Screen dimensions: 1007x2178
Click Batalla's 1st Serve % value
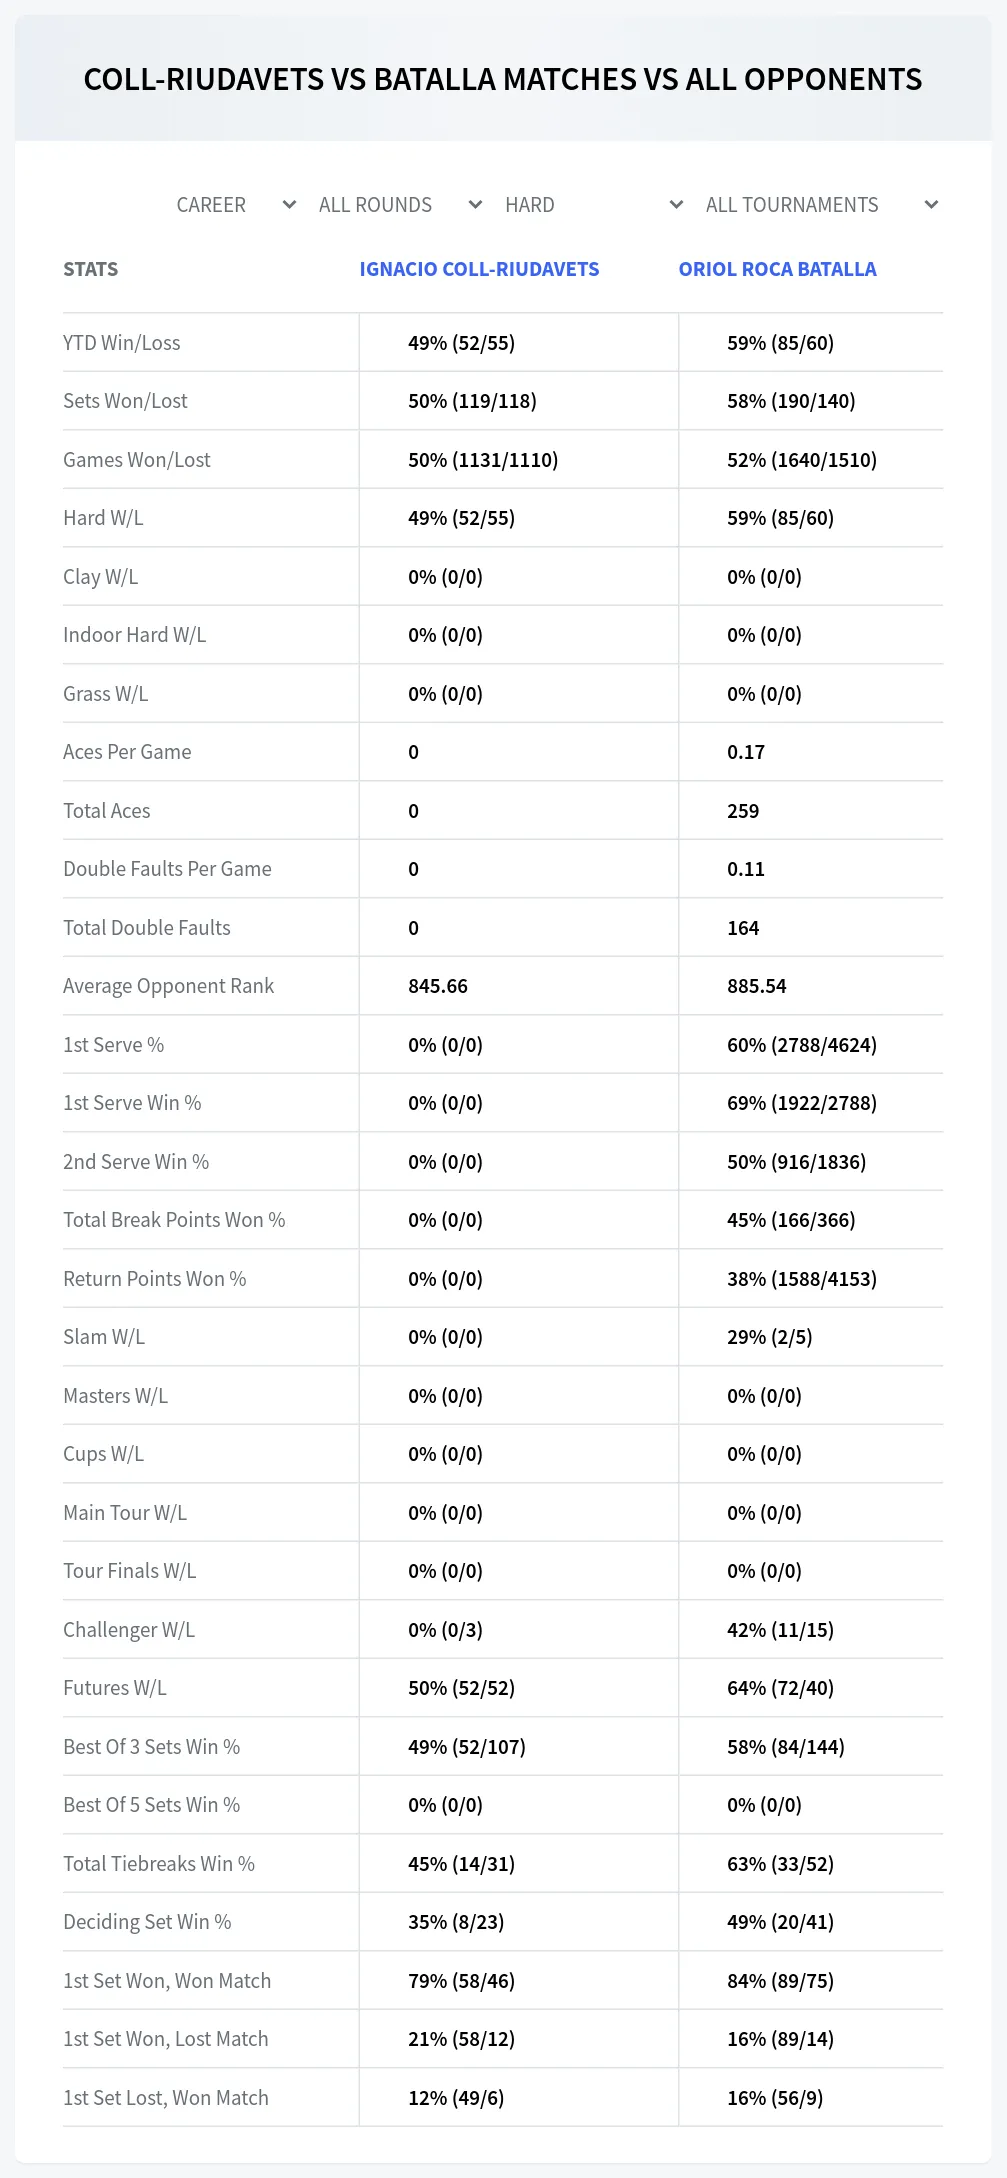tap(802, 1045)
